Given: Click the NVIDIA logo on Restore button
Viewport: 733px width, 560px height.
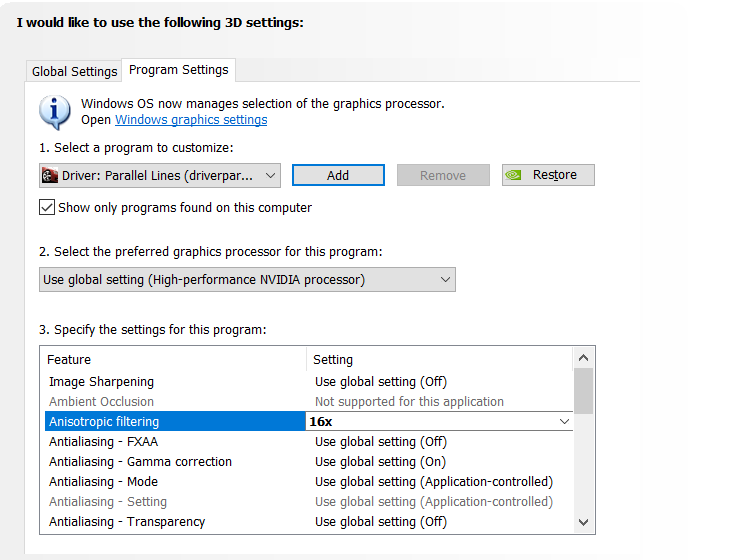Looking at the screenshot, I should point(514,175).
